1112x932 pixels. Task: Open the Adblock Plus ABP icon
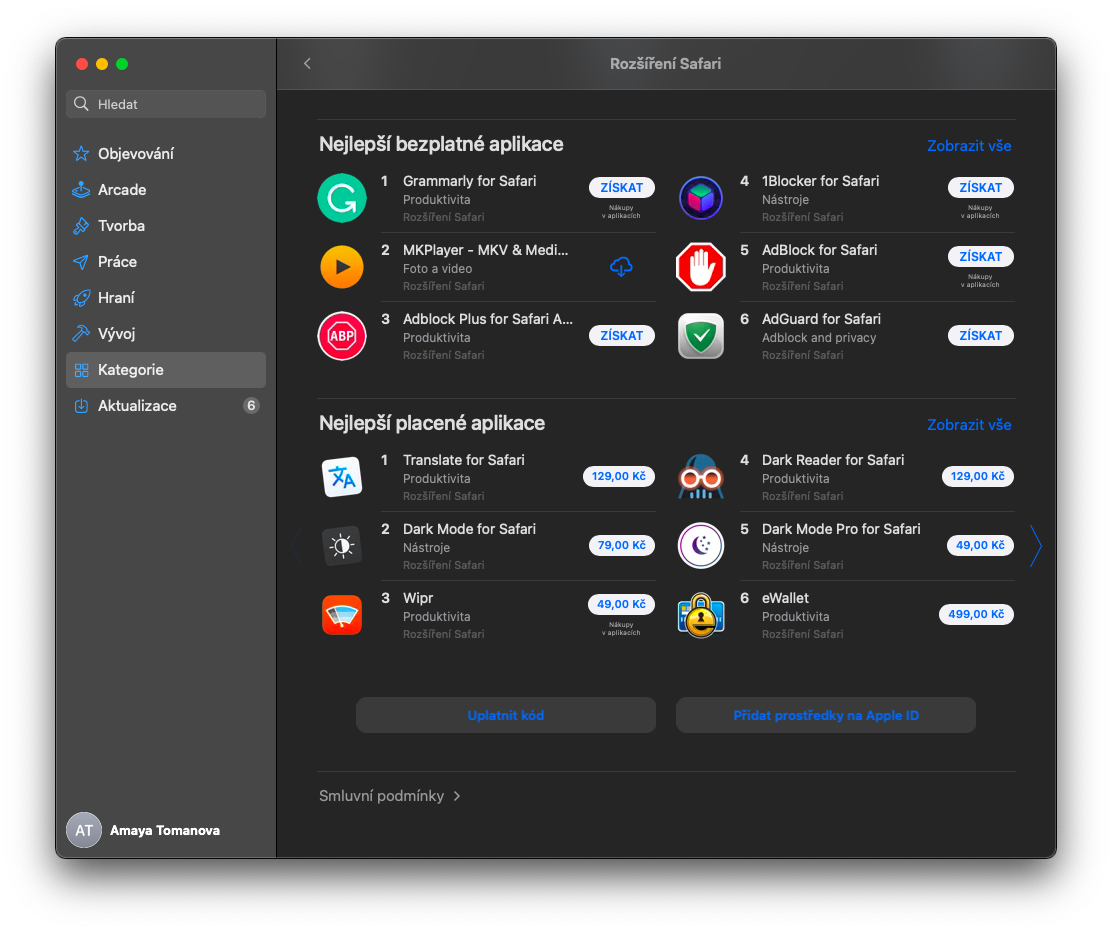[x=342, y=335]
